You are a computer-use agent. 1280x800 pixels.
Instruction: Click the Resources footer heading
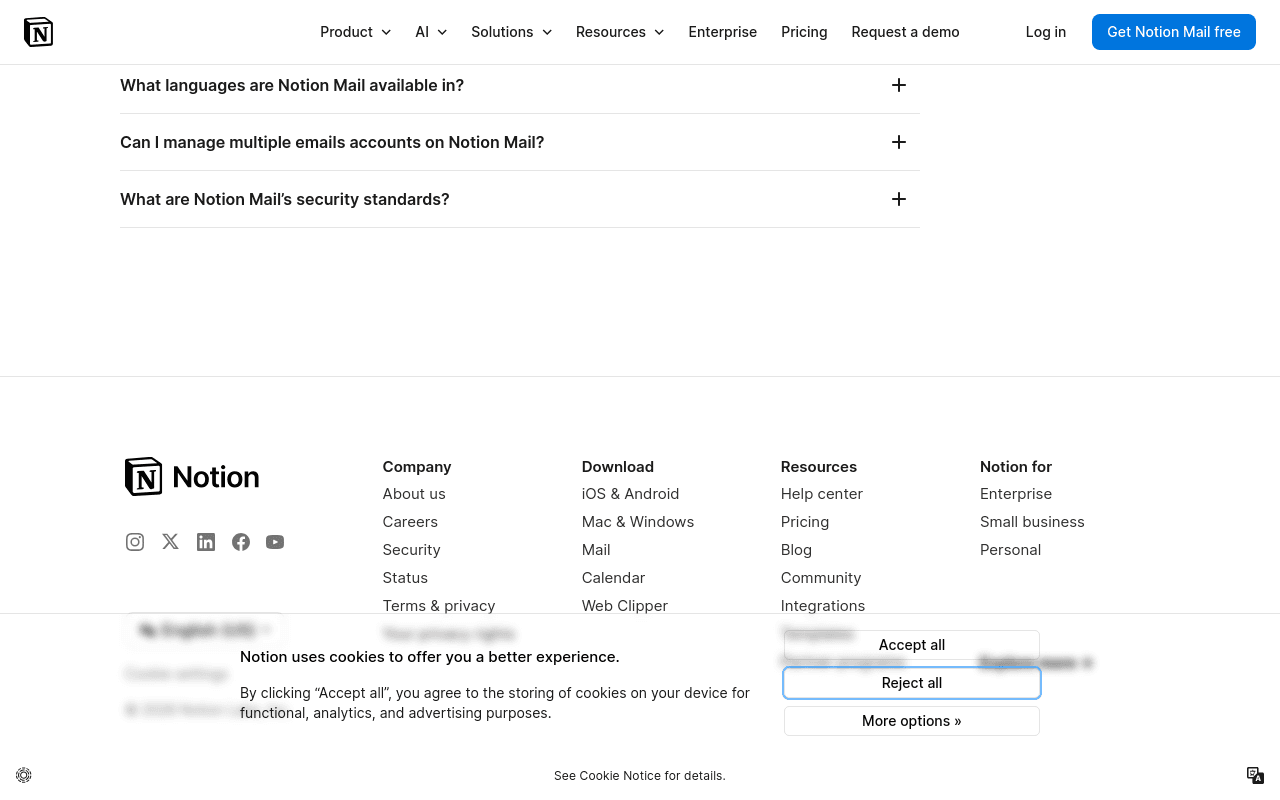click(819, 467)
